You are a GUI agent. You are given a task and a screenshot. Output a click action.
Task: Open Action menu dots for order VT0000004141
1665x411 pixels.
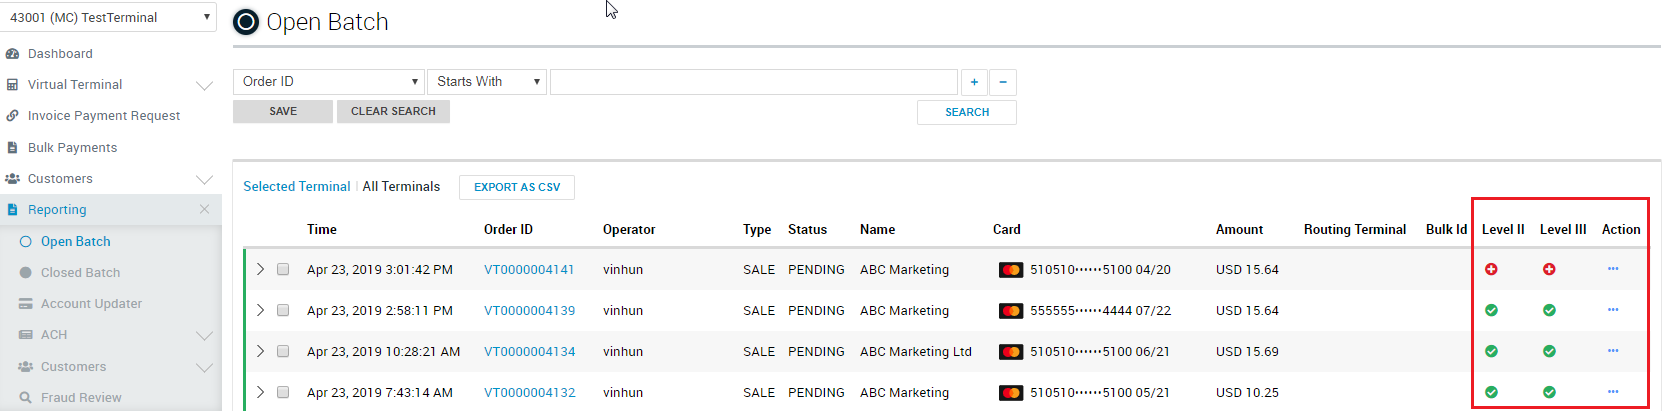[1613, 269]
